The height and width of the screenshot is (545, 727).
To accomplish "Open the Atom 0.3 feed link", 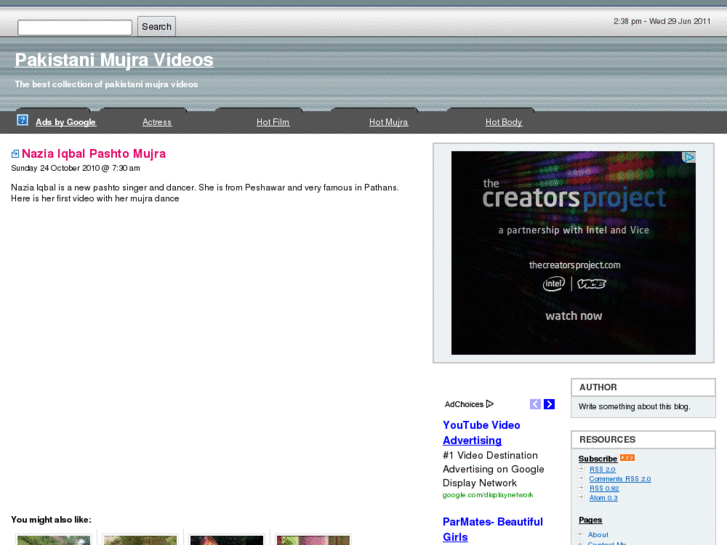I will tap(603, 498).
